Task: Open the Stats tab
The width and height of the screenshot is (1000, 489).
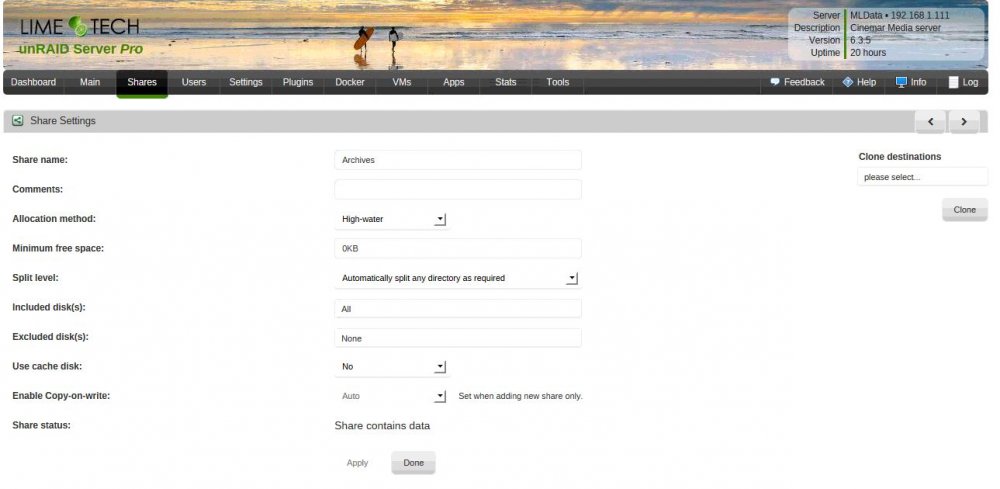Action: click(506, 82)
